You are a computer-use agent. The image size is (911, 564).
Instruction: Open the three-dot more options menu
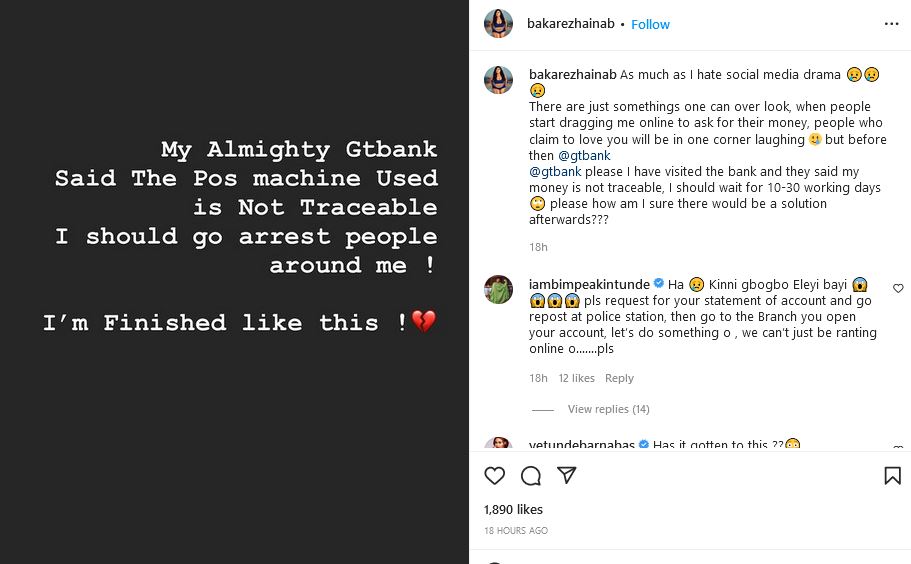coord(891,24)
